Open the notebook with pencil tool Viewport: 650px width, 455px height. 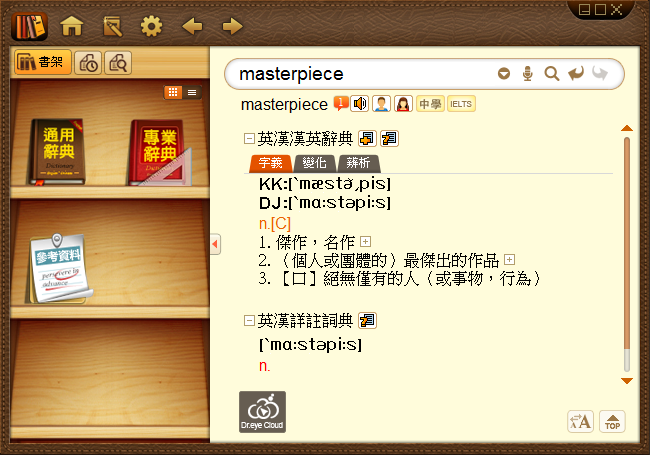point(112,27)
